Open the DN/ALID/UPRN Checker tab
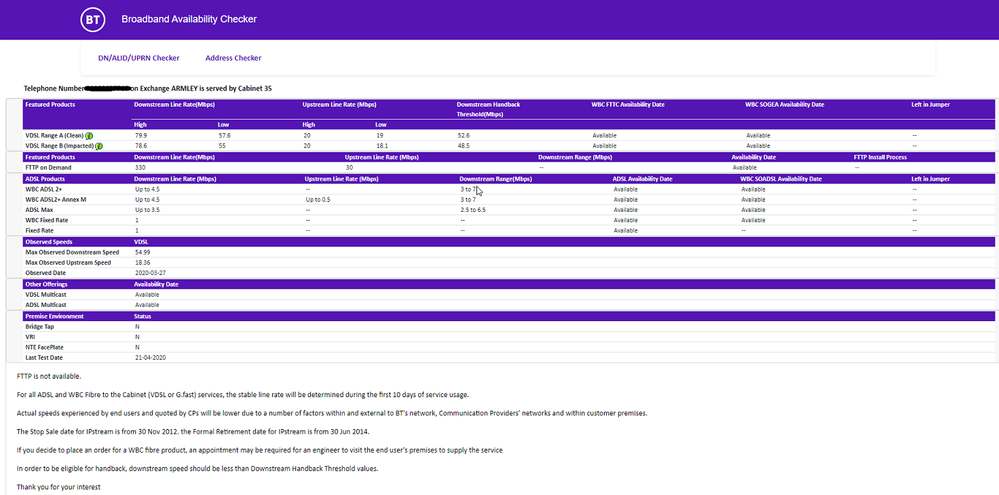Viewport: 999px width, 495px height. [x=139, y=58]
